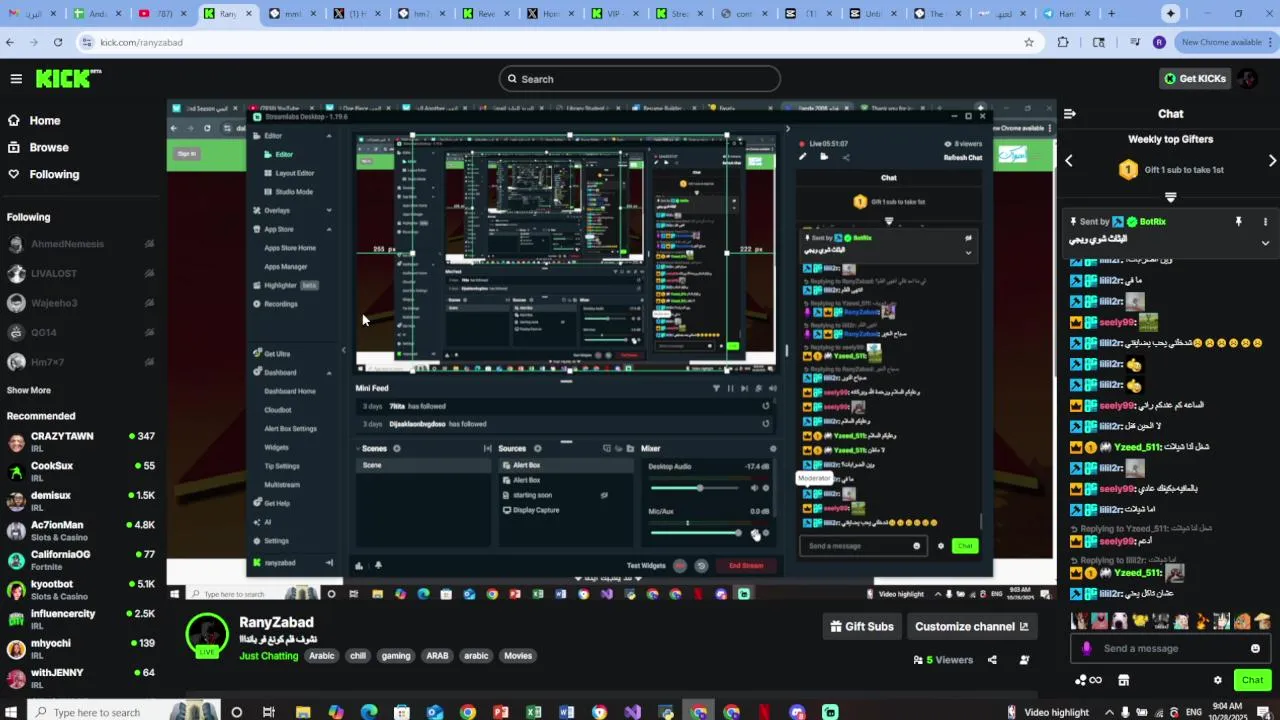This screenshot has width=1280, height=720.
Task: Open pinned message options menu
Action: click(x=1265, y=222)
